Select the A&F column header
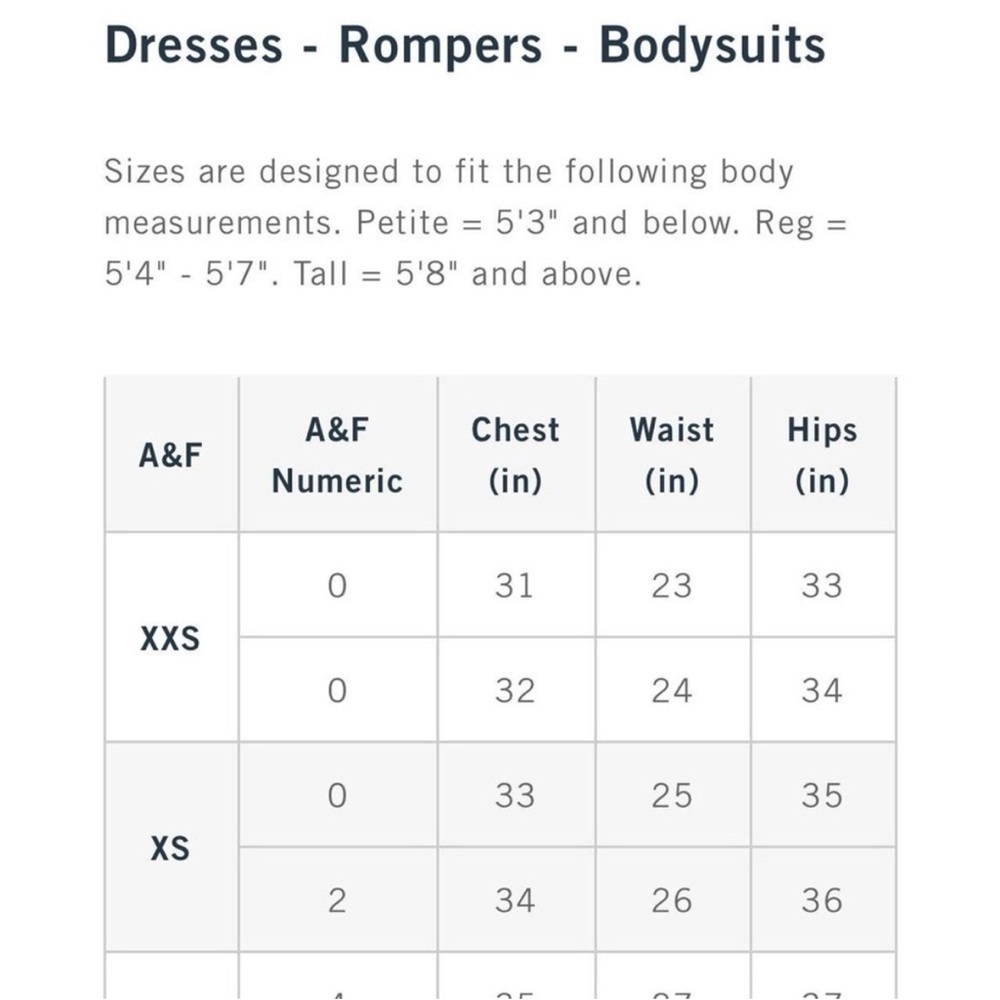 (x=170, y=455)
